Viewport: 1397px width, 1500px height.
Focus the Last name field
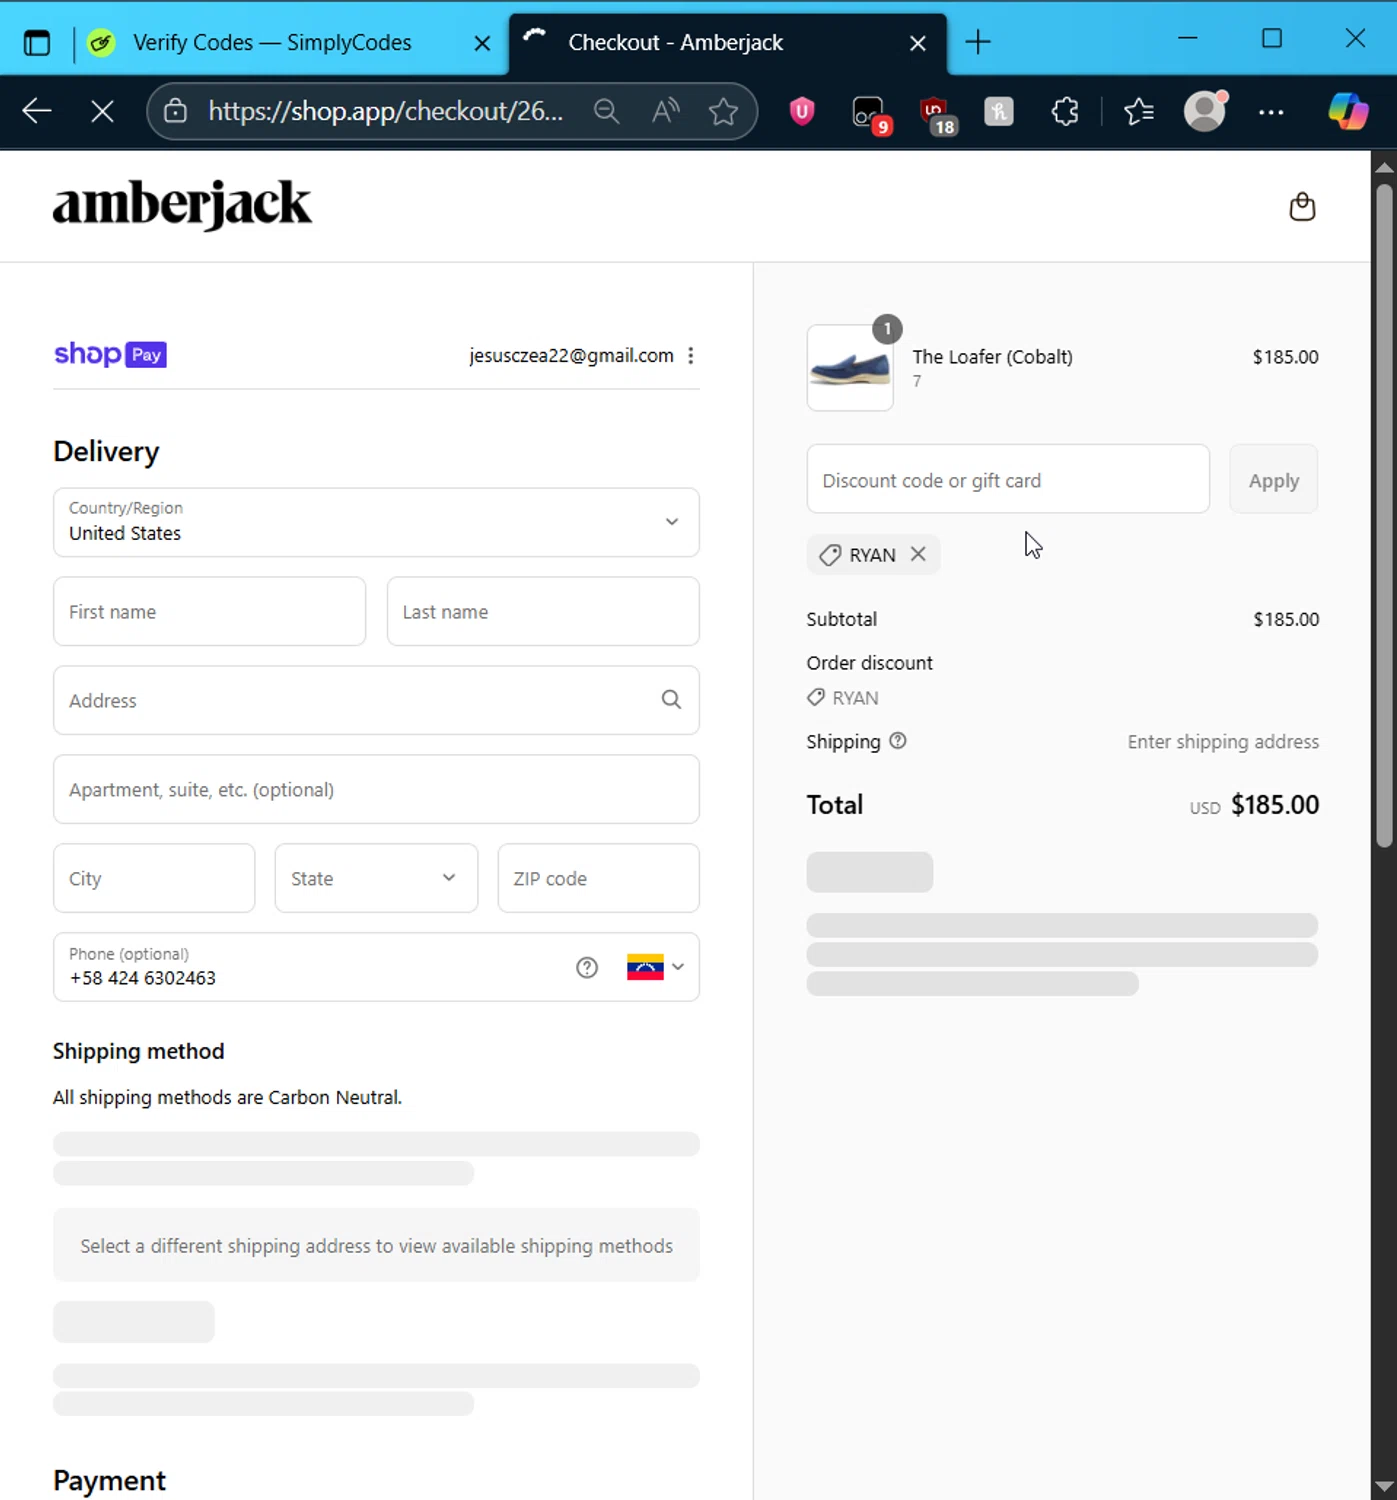pyautogui.click(x=543, y=611)
